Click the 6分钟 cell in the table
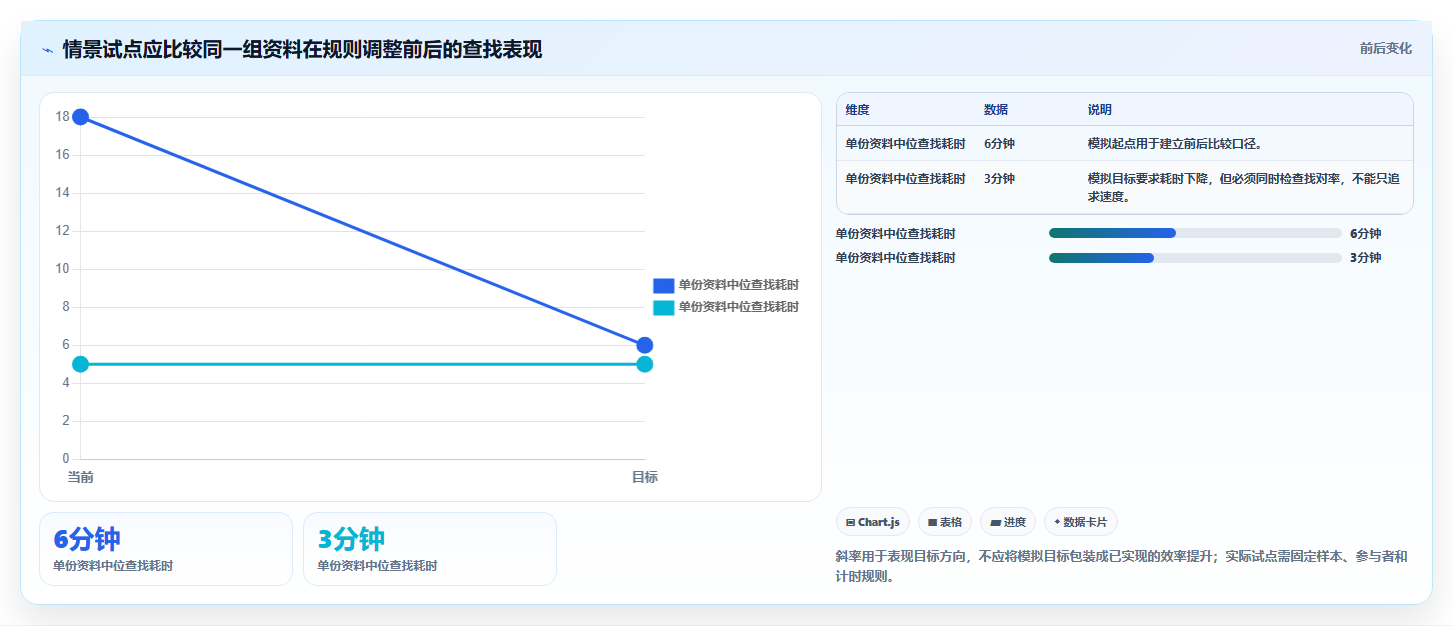This screenshot has width=1453, height=626. [999, 144]
